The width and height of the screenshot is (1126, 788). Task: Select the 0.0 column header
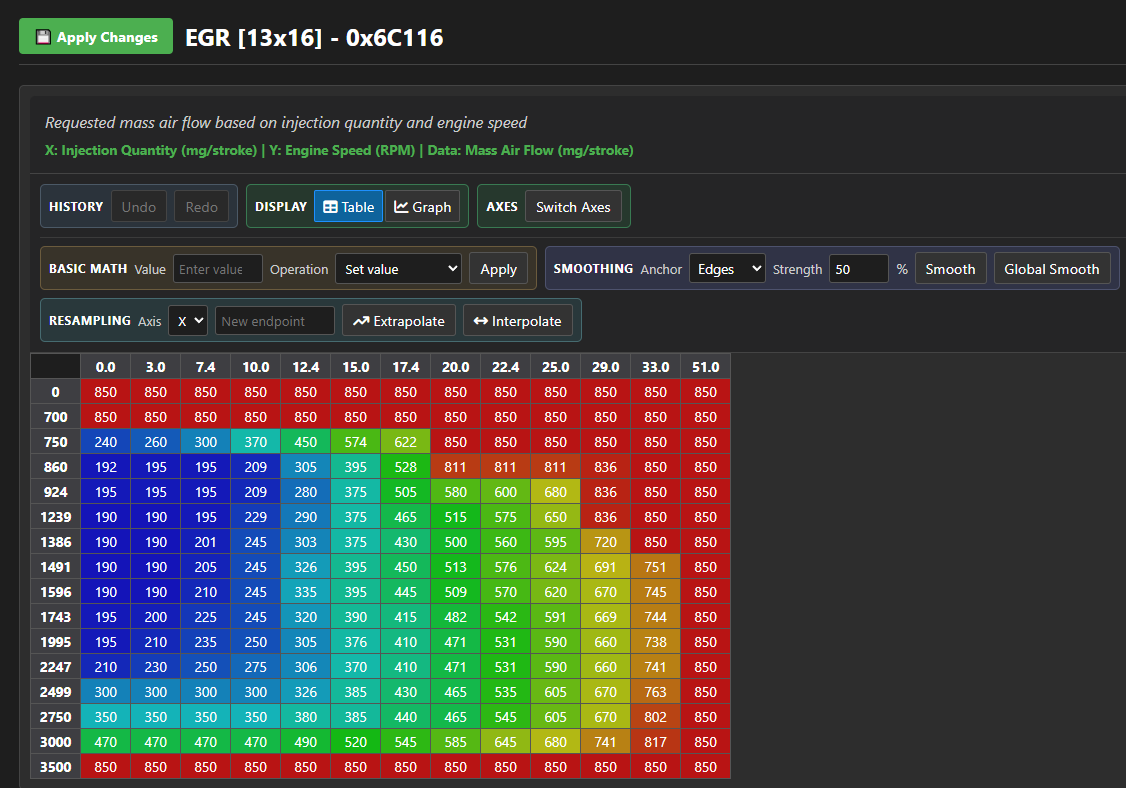pyautogui.click(x=106, y=367)
